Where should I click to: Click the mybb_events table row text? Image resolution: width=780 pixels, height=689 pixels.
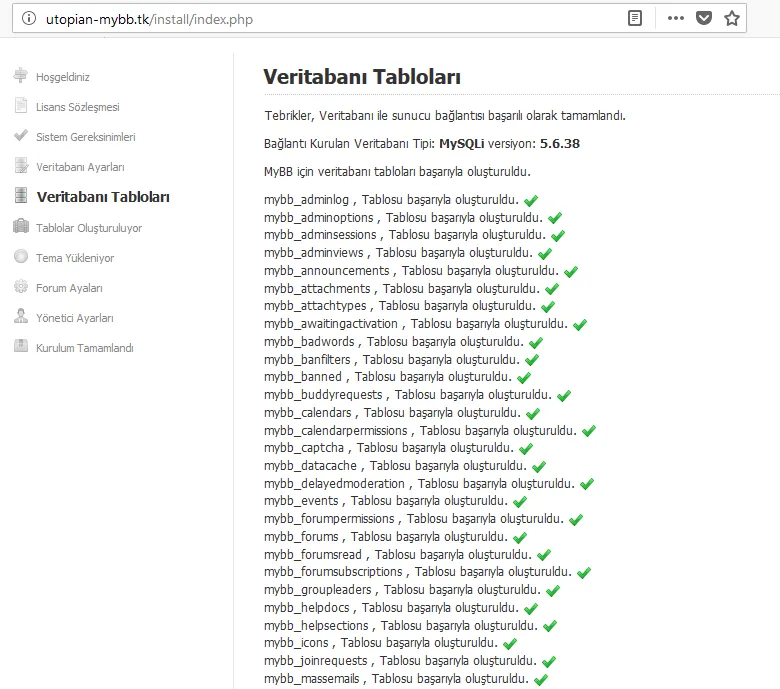point(386,500)
